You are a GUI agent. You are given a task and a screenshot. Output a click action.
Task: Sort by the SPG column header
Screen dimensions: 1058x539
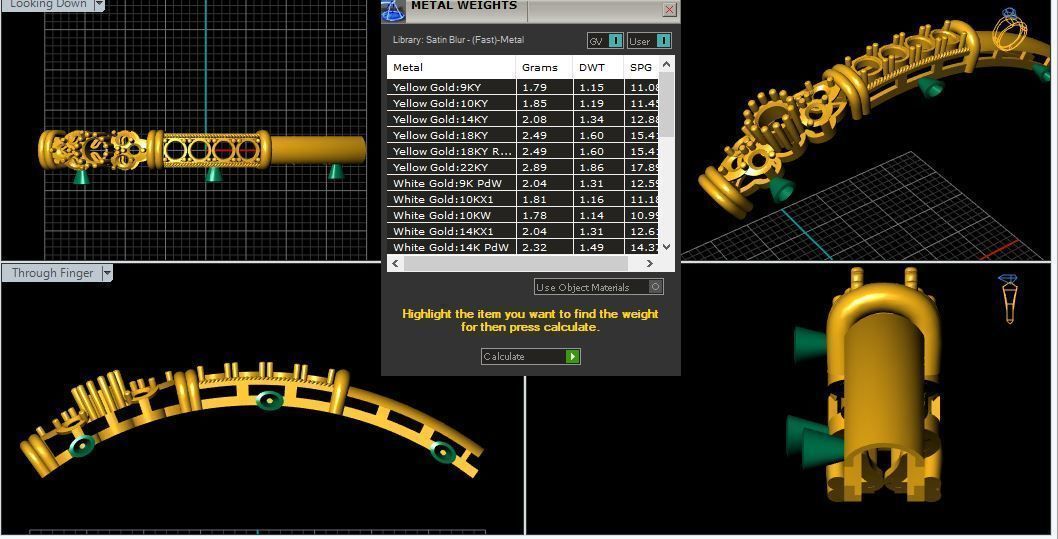(641, 67)
